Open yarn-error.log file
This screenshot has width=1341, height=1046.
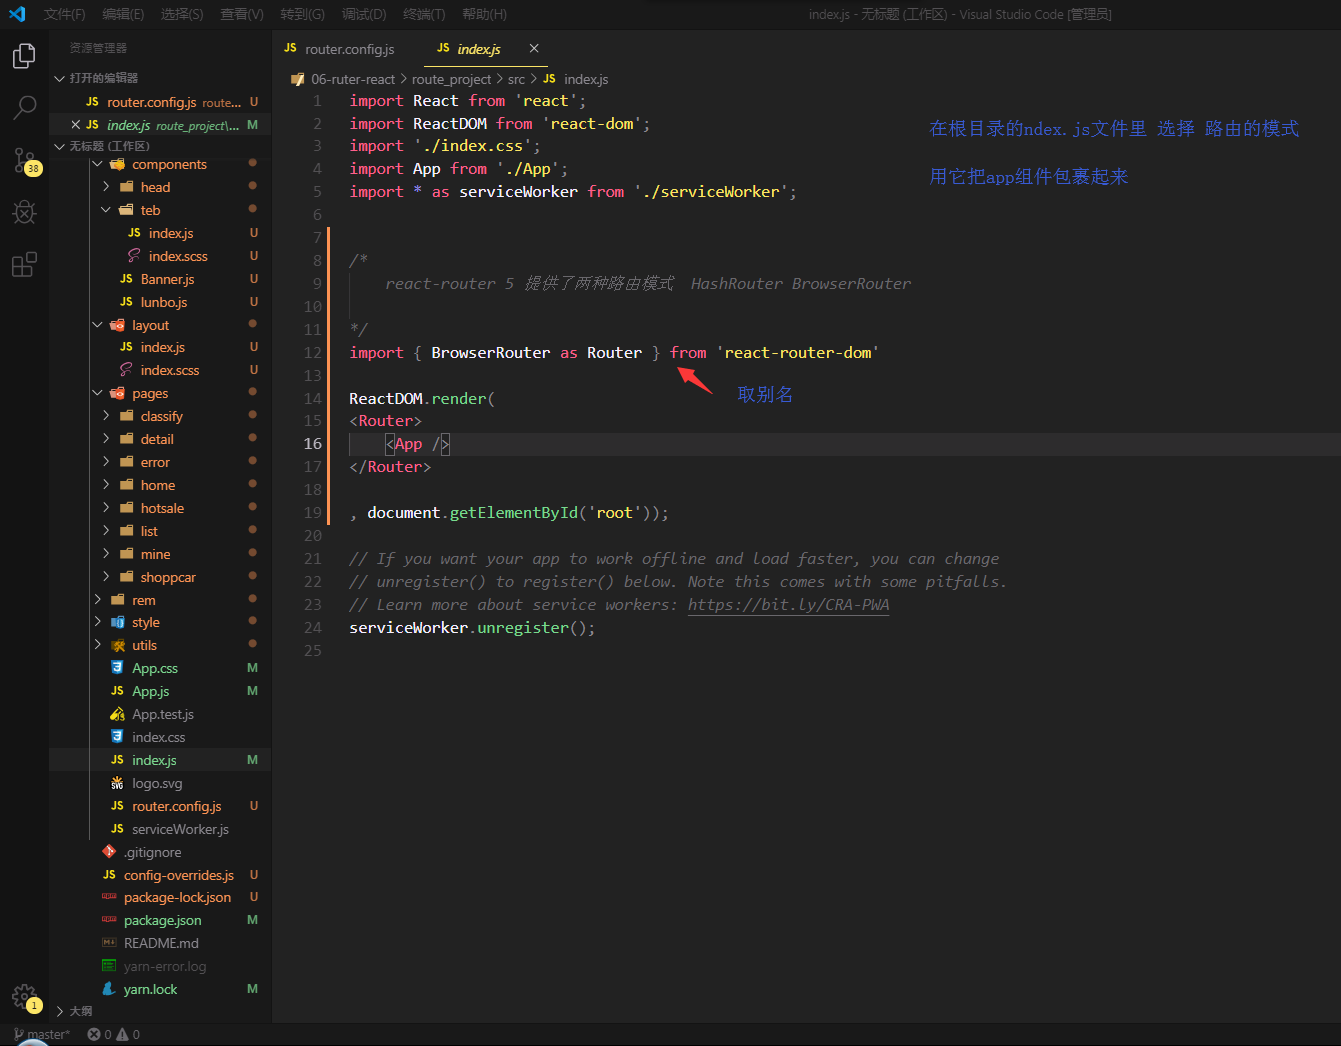pos(165,966)
